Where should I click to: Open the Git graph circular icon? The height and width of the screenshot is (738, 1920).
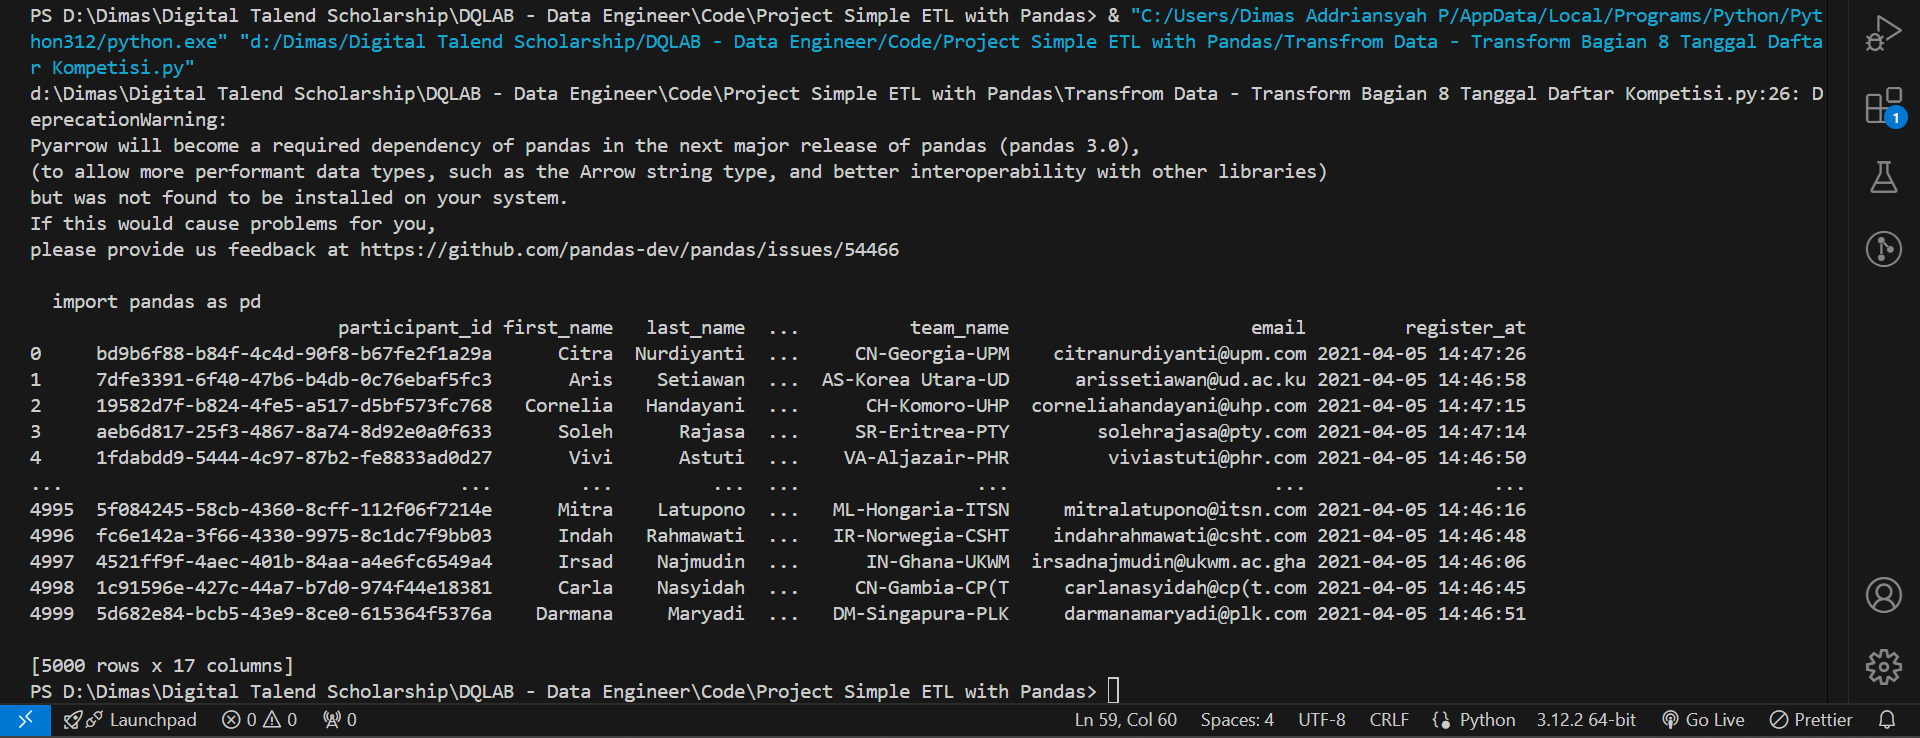(1883, 249)
